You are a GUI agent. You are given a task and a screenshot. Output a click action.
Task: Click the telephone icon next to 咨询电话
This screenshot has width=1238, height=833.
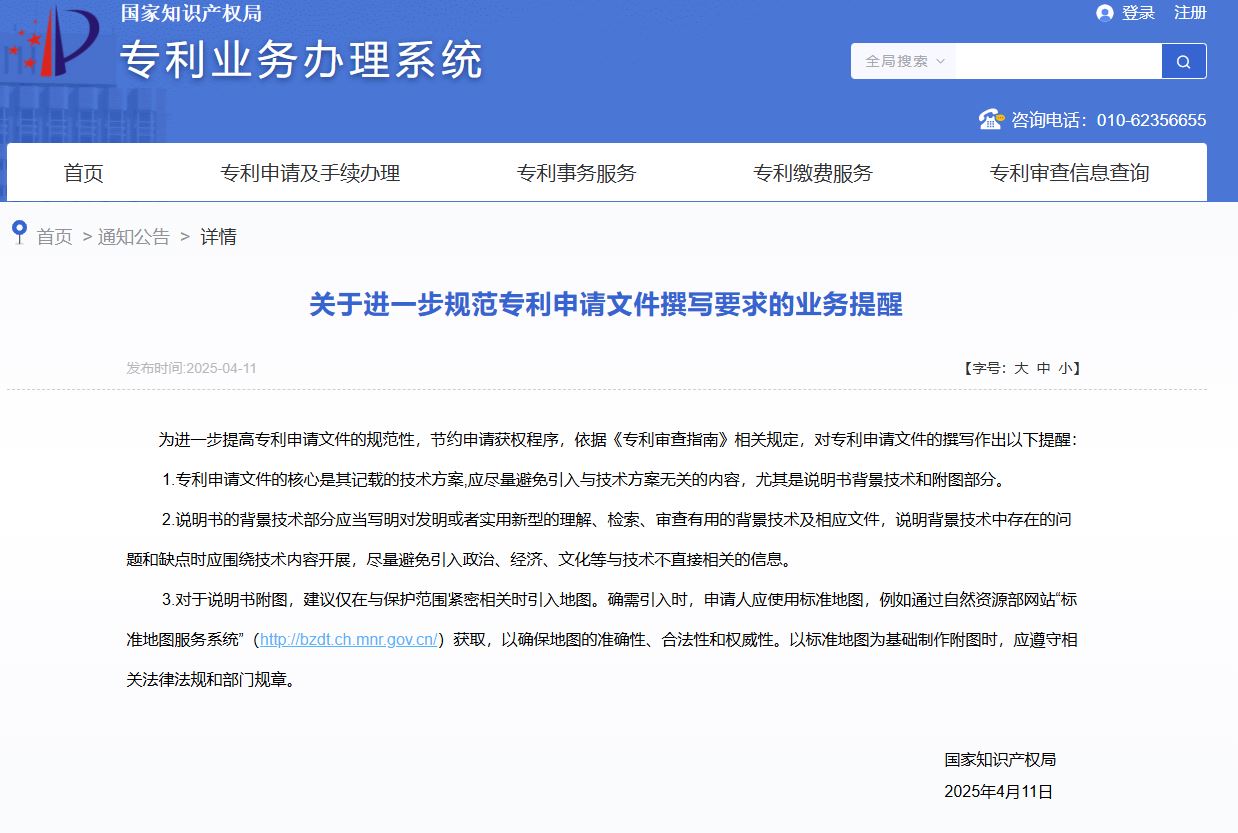pyautogui.click(x=991, y=119)
